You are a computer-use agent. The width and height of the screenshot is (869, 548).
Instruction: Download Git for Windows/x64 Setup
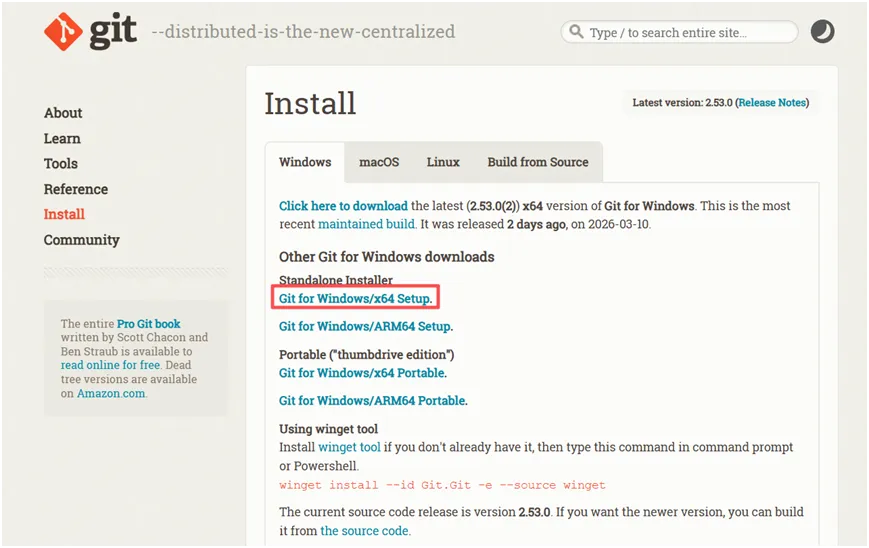pyautogui.click(x=355, y=298)
